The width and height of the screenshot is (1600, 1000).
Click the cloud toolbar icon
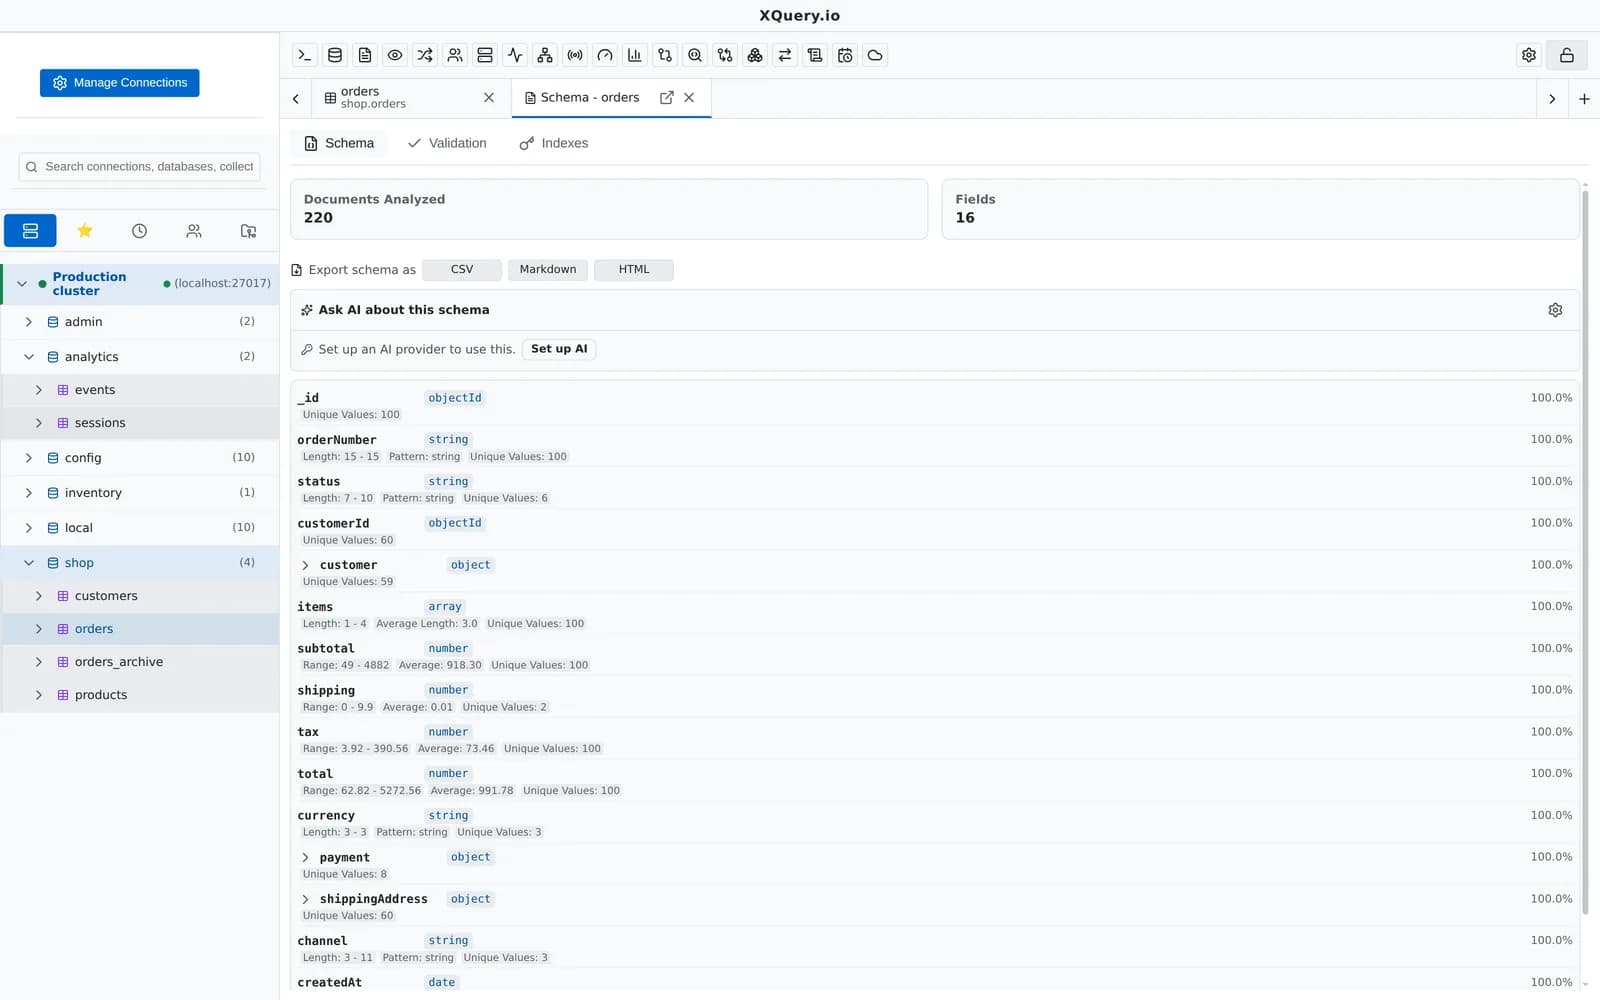tap(875, 55)
